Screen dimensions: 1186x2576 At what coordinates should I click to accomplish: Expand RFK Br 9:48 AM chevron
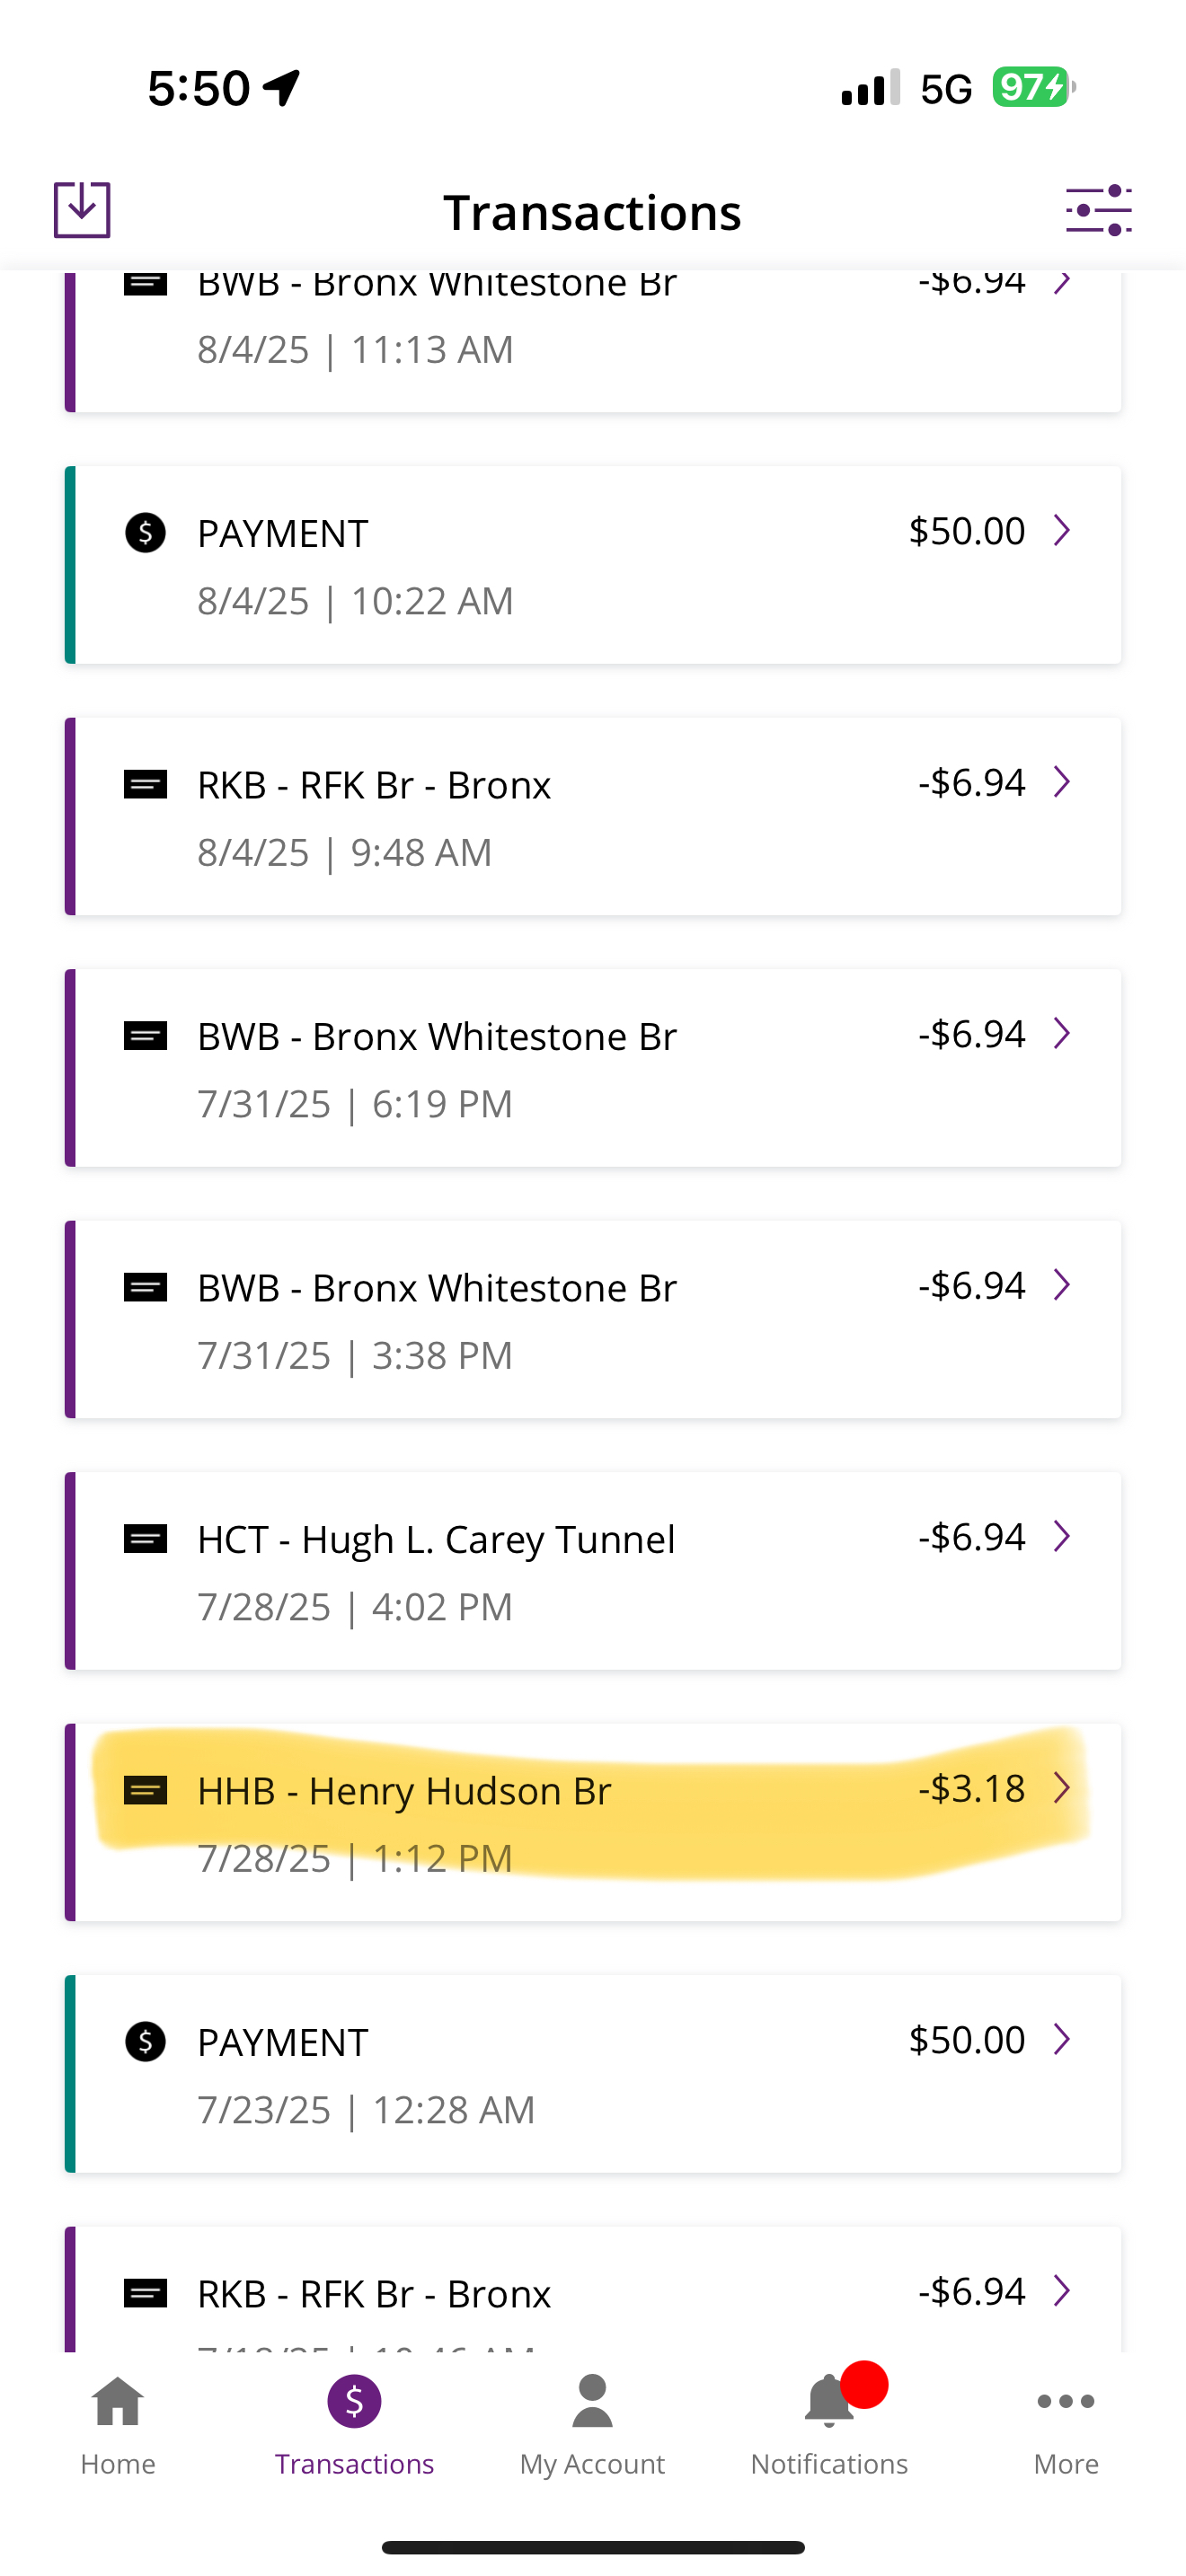[1062, 782]
